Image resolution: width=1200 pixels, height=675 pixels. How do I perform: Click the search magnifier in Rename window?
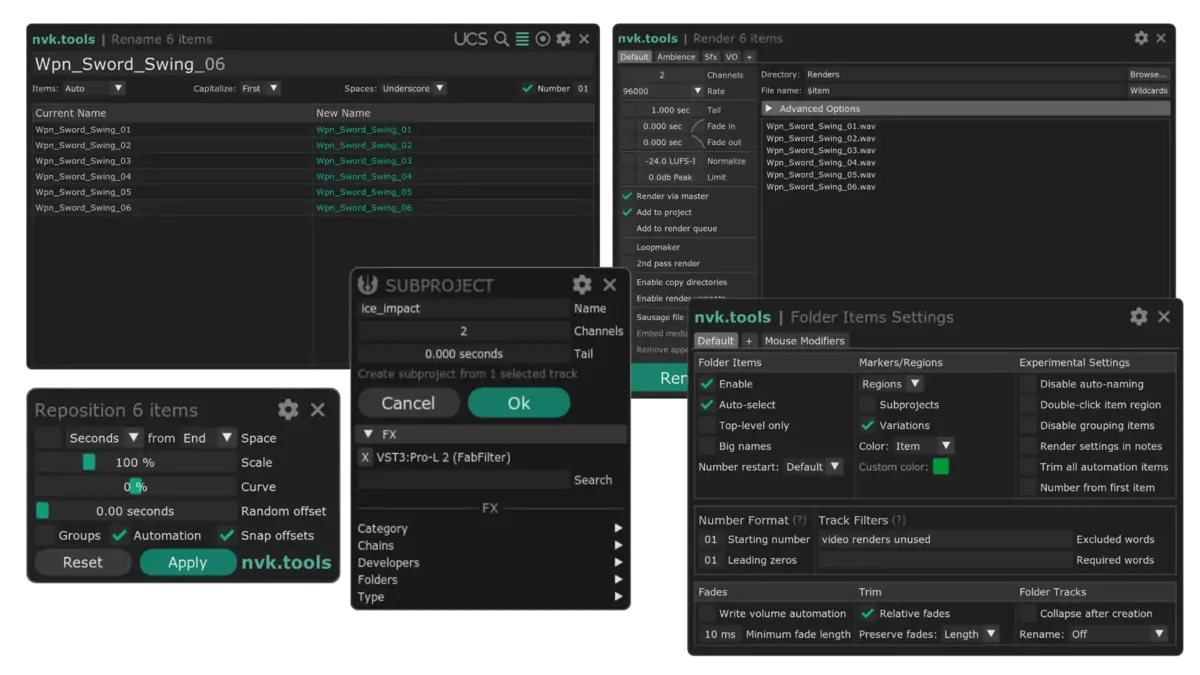tap(502, 39)
